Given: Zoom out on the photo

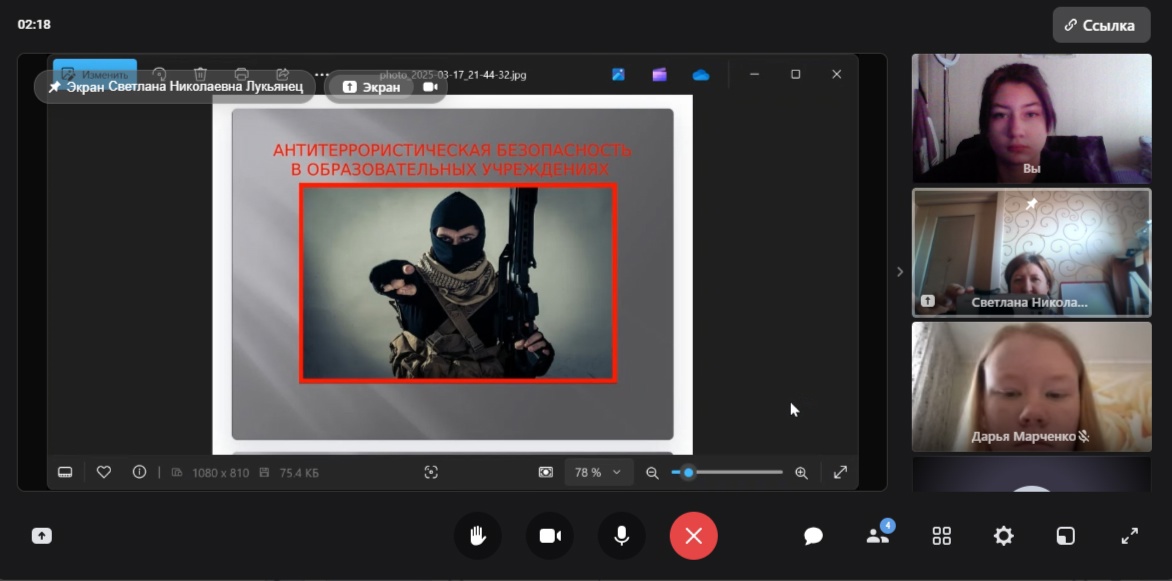Looking at the screenshot, I should [x=652, y=473].
